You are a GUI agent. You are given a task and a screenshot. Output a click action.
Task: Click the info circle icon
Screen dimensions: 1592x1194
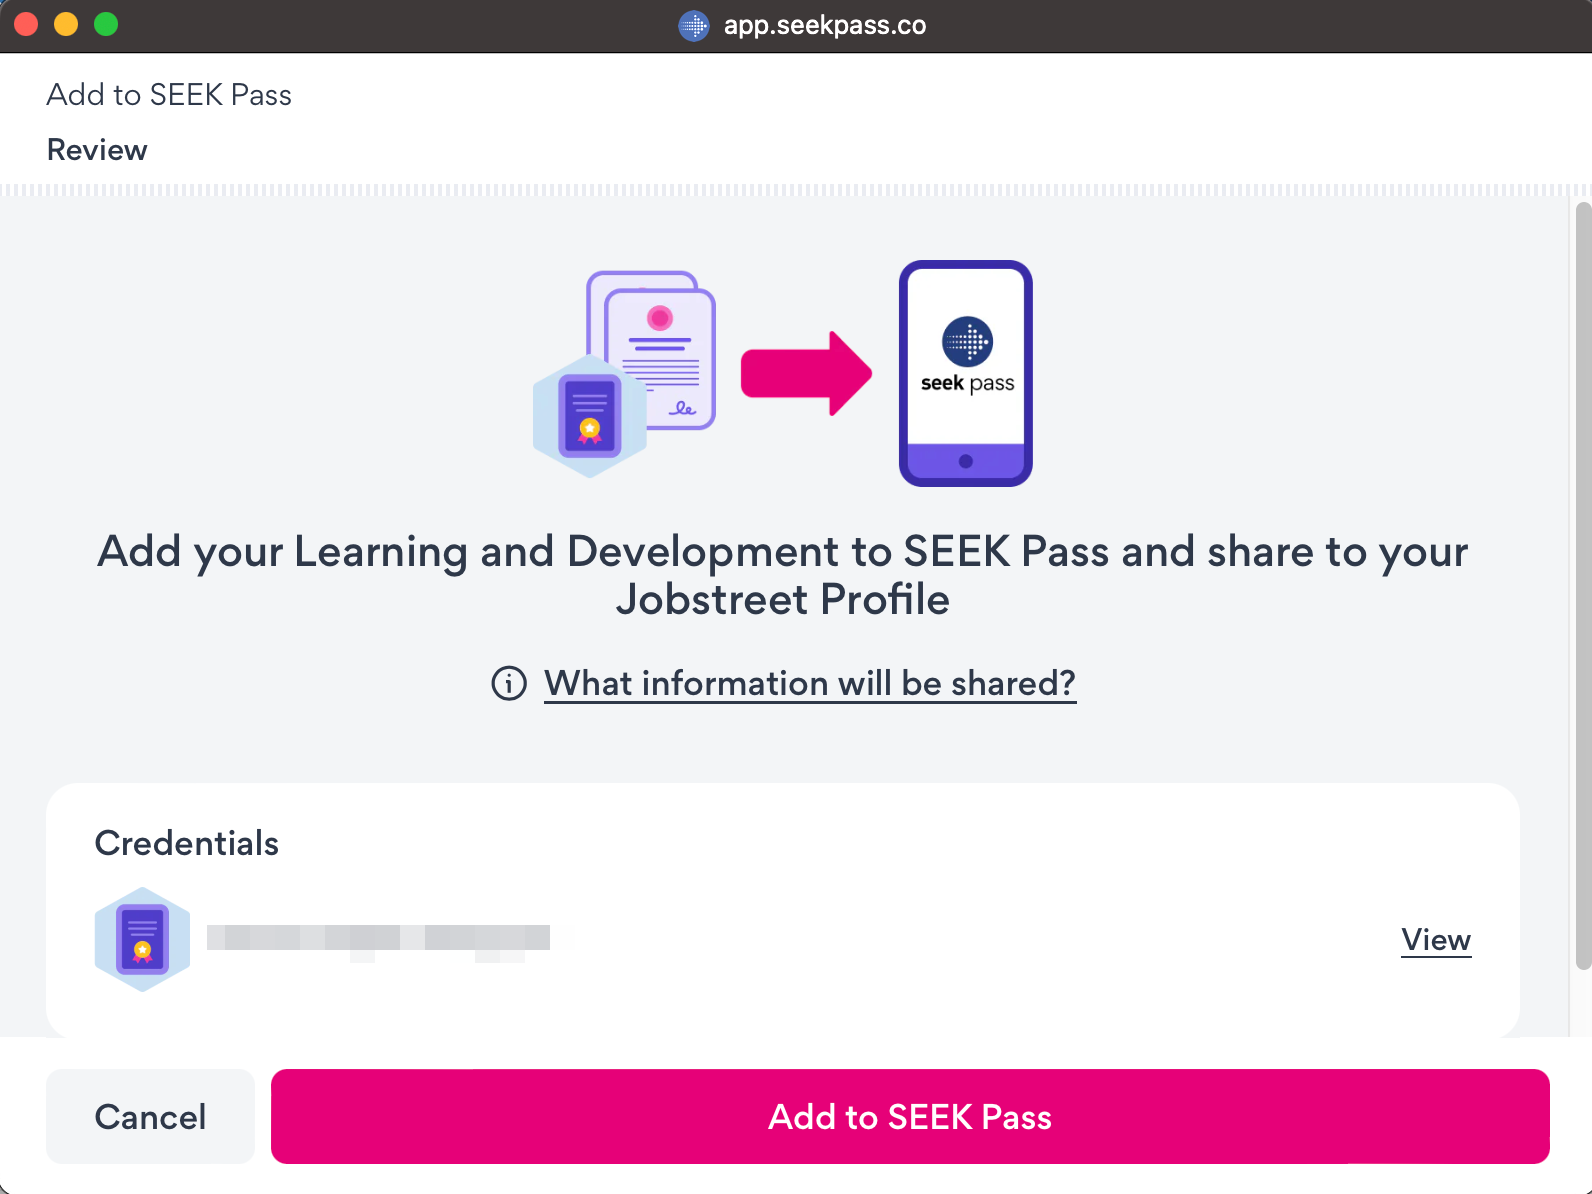click(509, 684)
